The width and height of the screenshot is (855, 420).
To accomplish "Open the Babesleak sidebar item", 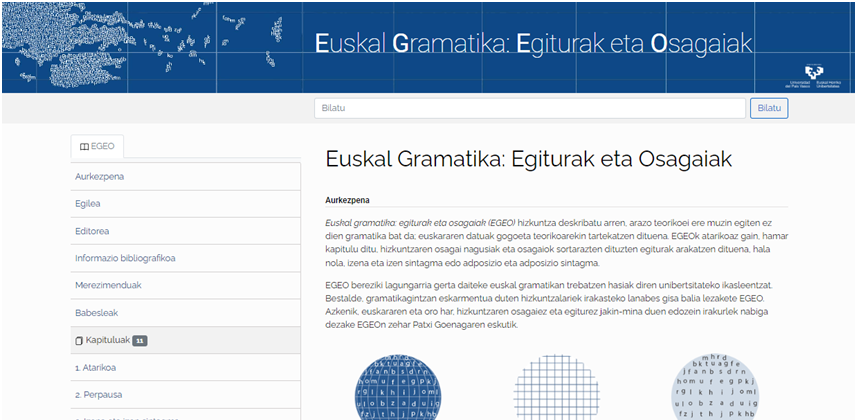I will (96, 313).
